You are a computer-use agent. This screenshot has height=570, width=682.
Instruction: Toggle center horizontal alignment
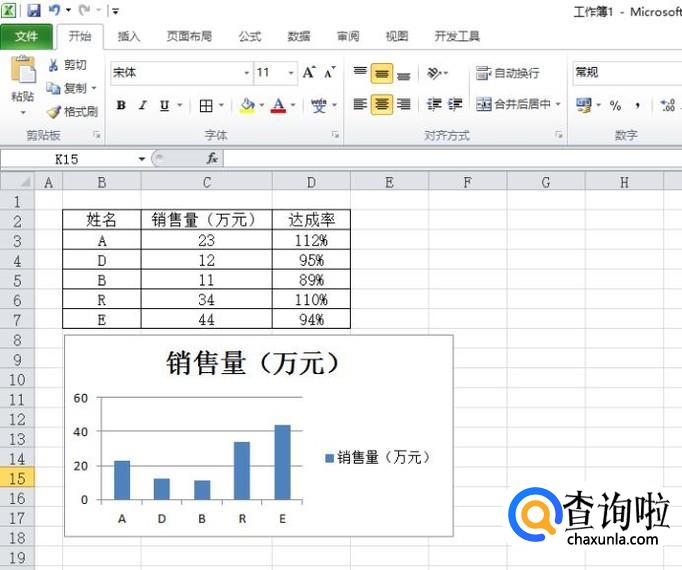381,104
